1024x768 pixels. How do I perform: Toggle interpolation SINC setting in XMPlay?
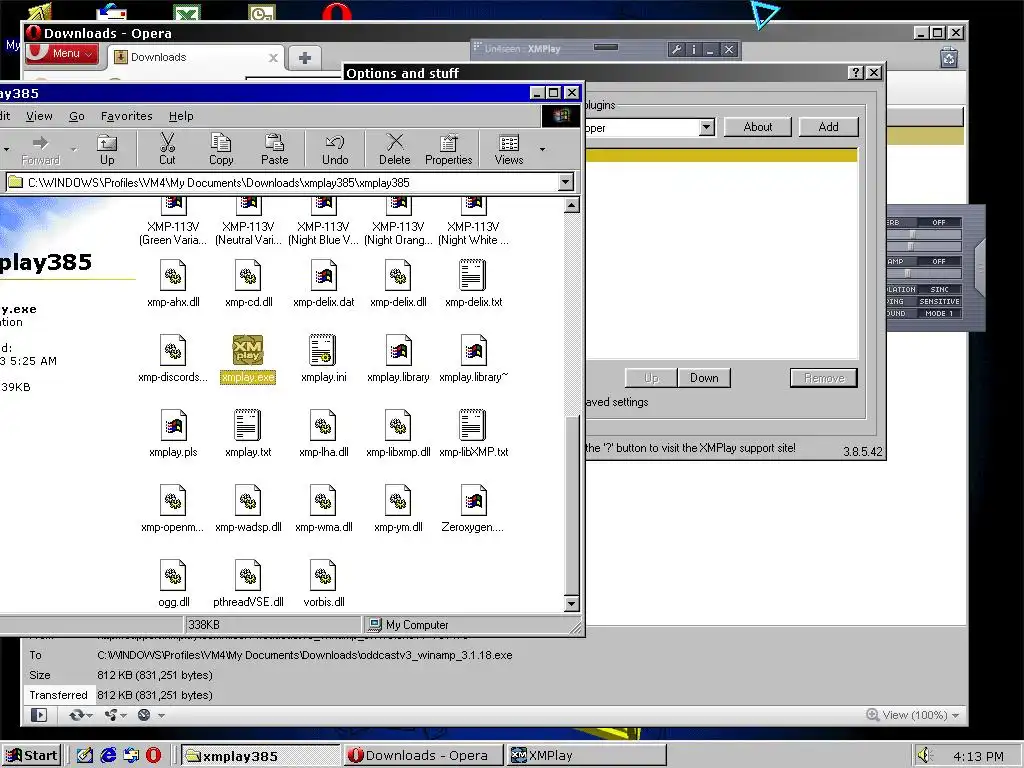[x=939, y=289]
